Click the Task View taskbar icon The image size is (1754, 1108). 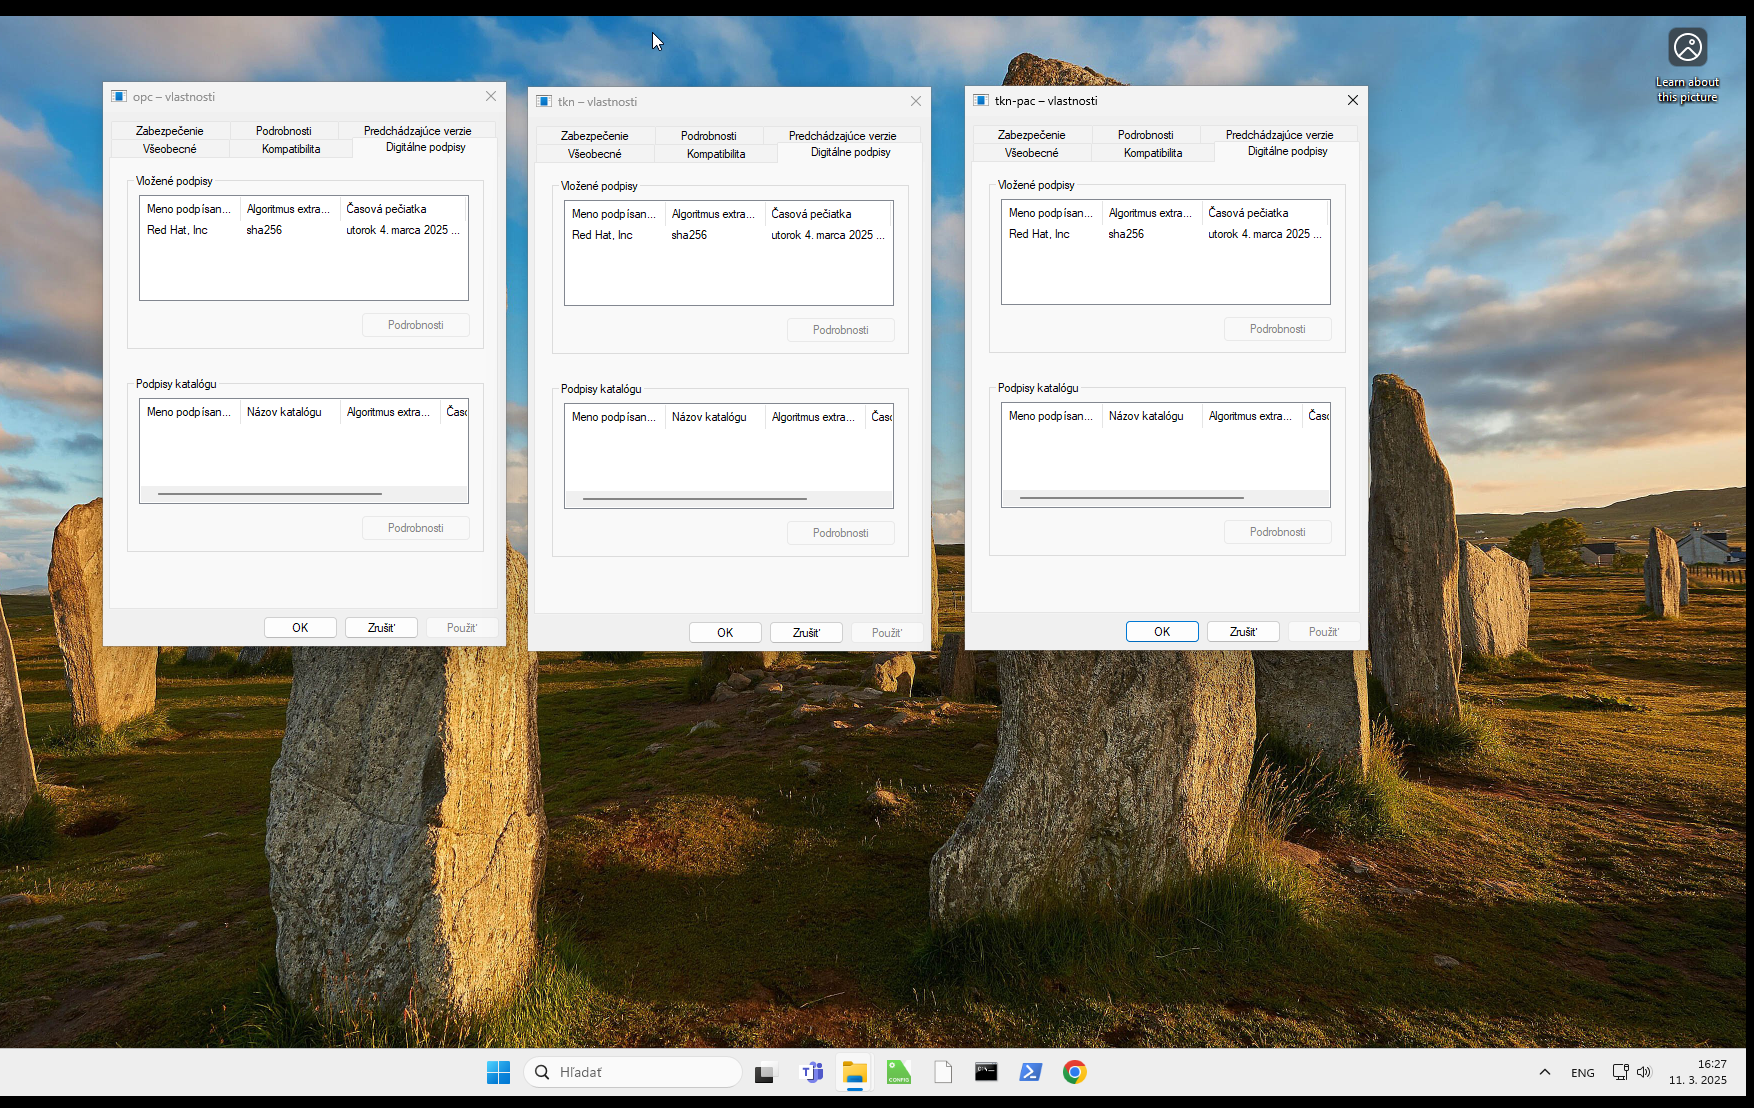click(x=766, y=1072)
